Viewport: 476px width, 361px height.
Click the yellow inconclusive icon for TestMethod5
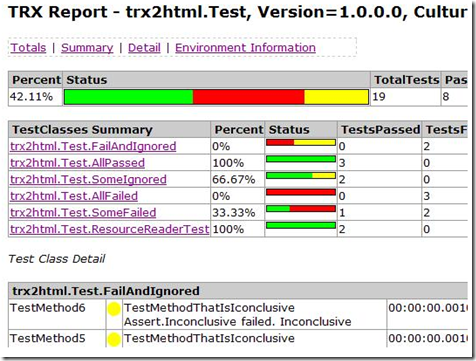(x=114, y=339)
